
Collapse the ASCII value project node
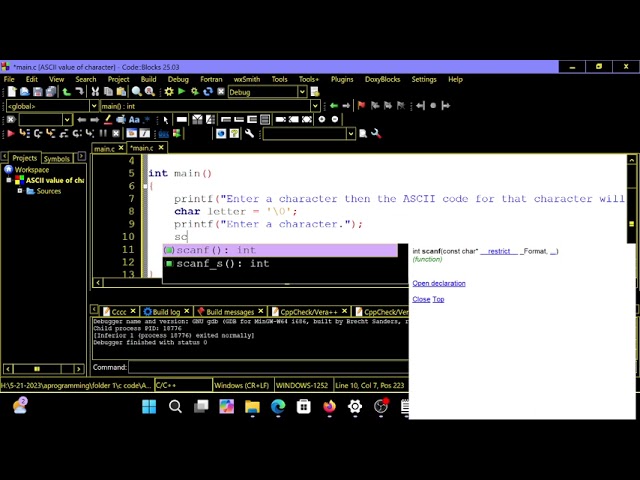click(9, 180)
